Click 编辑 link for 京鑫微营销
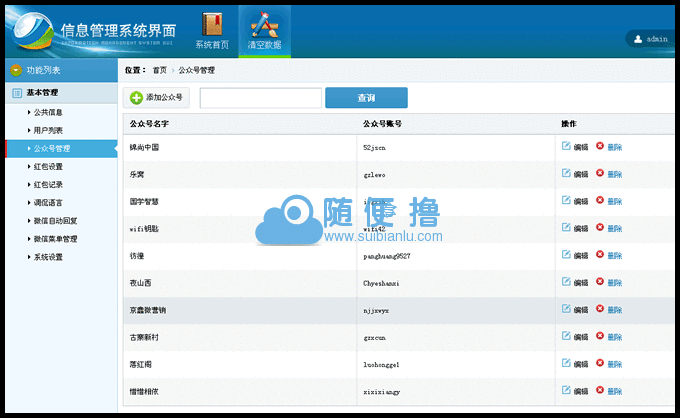The width and height of the screenshot is (680, 418). coord(581,310)
